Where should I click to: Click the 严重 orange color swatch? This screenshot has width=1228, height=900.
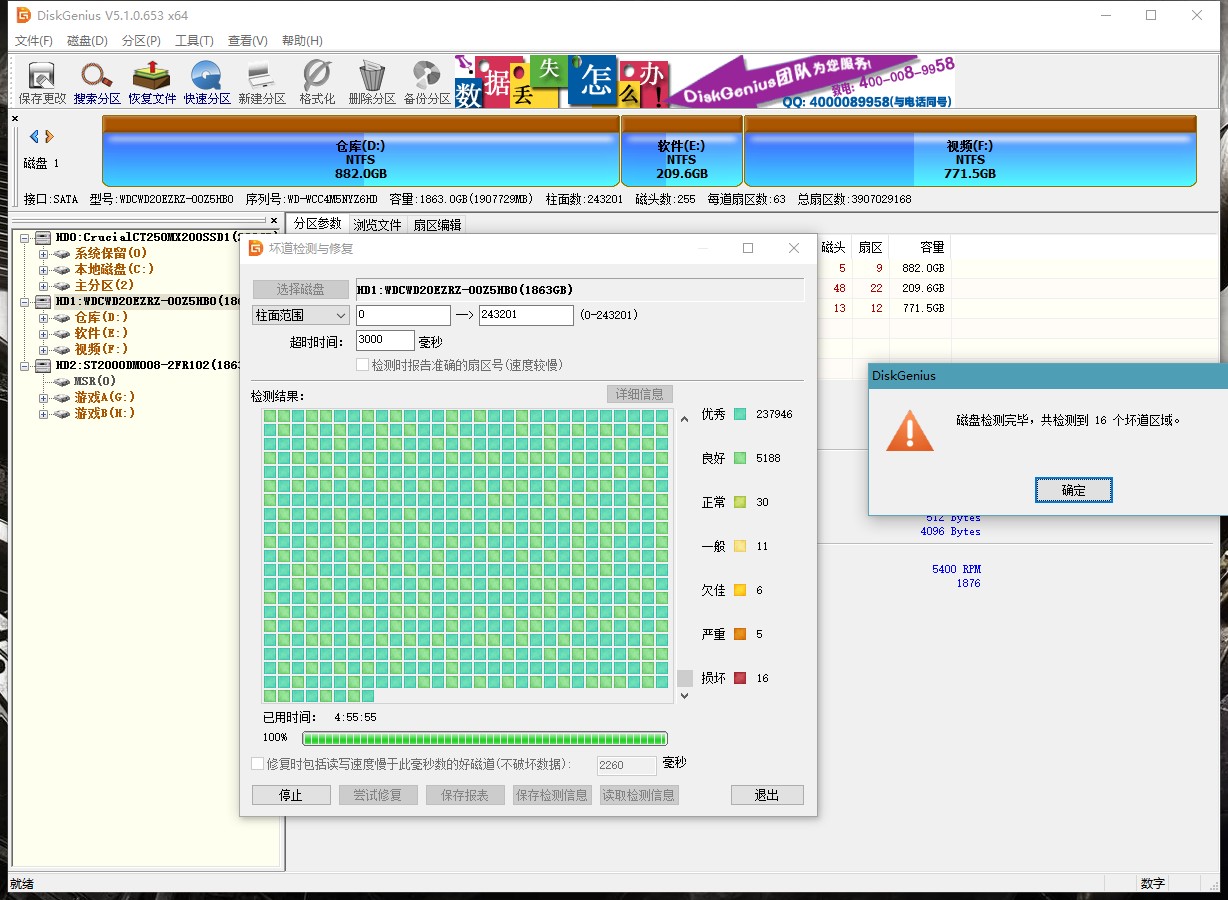(740, 634)
